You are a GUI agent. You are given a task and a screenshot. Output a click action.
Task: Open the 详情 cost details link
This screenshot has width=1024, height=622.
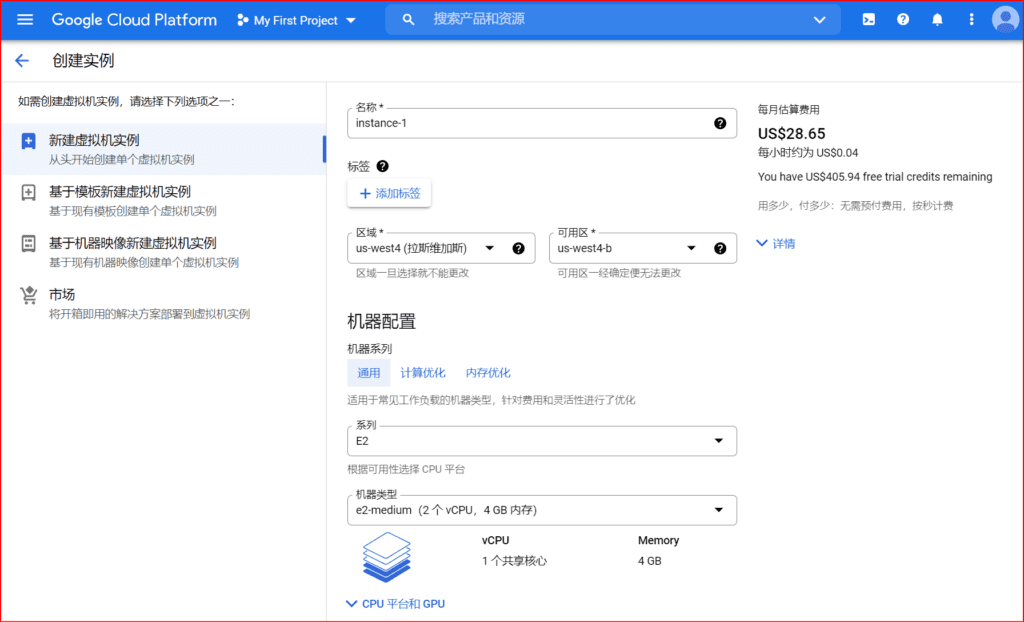click(x=775, y=241)
